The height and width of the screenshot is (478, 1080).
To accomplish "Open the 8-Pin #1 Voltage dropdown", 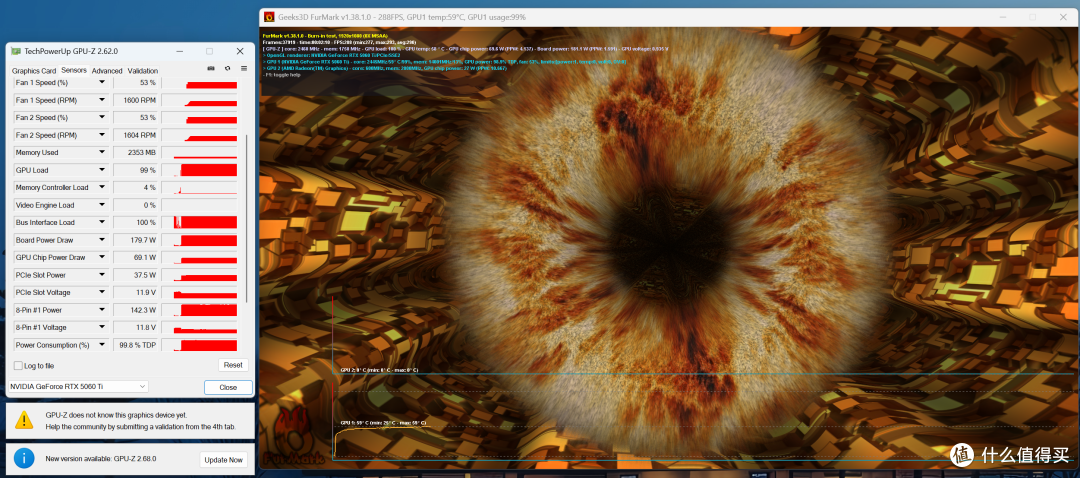I will point(102,328).
